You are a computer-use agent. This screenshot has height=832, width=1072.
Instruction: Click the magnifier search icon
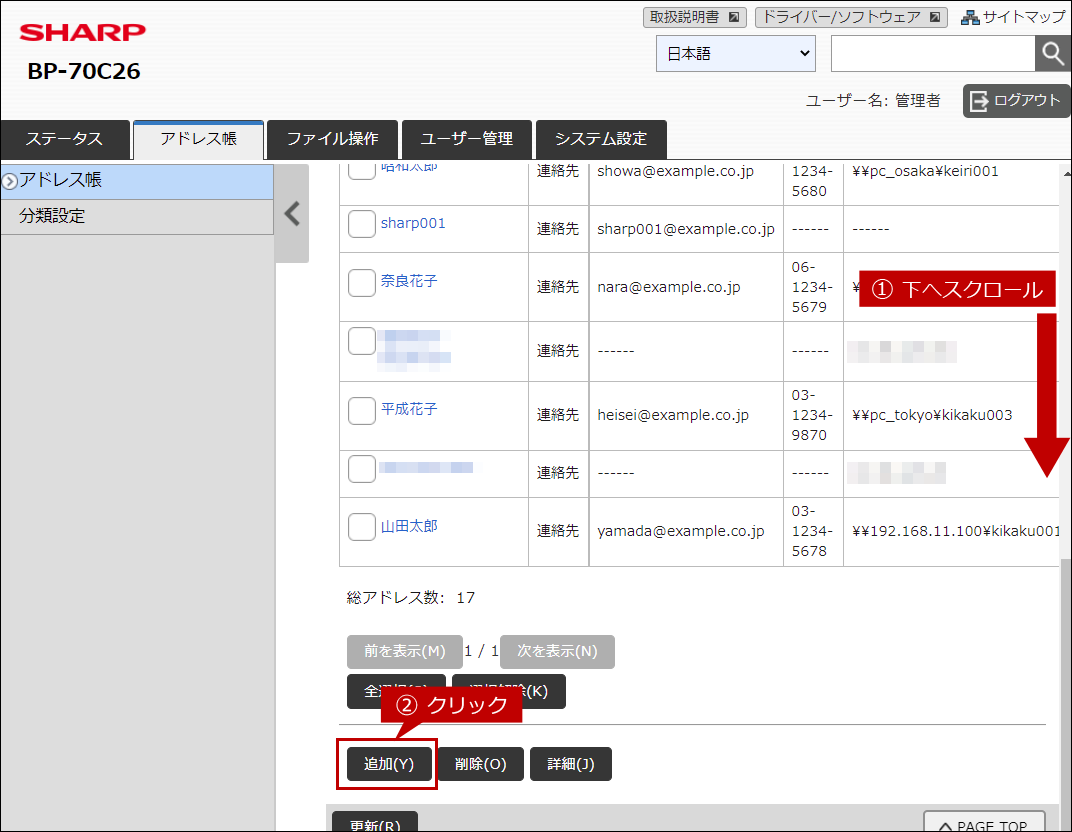1052,53
